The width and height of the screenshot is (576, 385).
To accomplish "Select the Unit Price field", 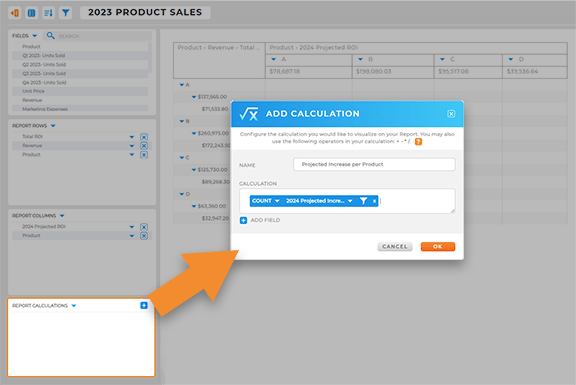I will click(x=80, y=91).
